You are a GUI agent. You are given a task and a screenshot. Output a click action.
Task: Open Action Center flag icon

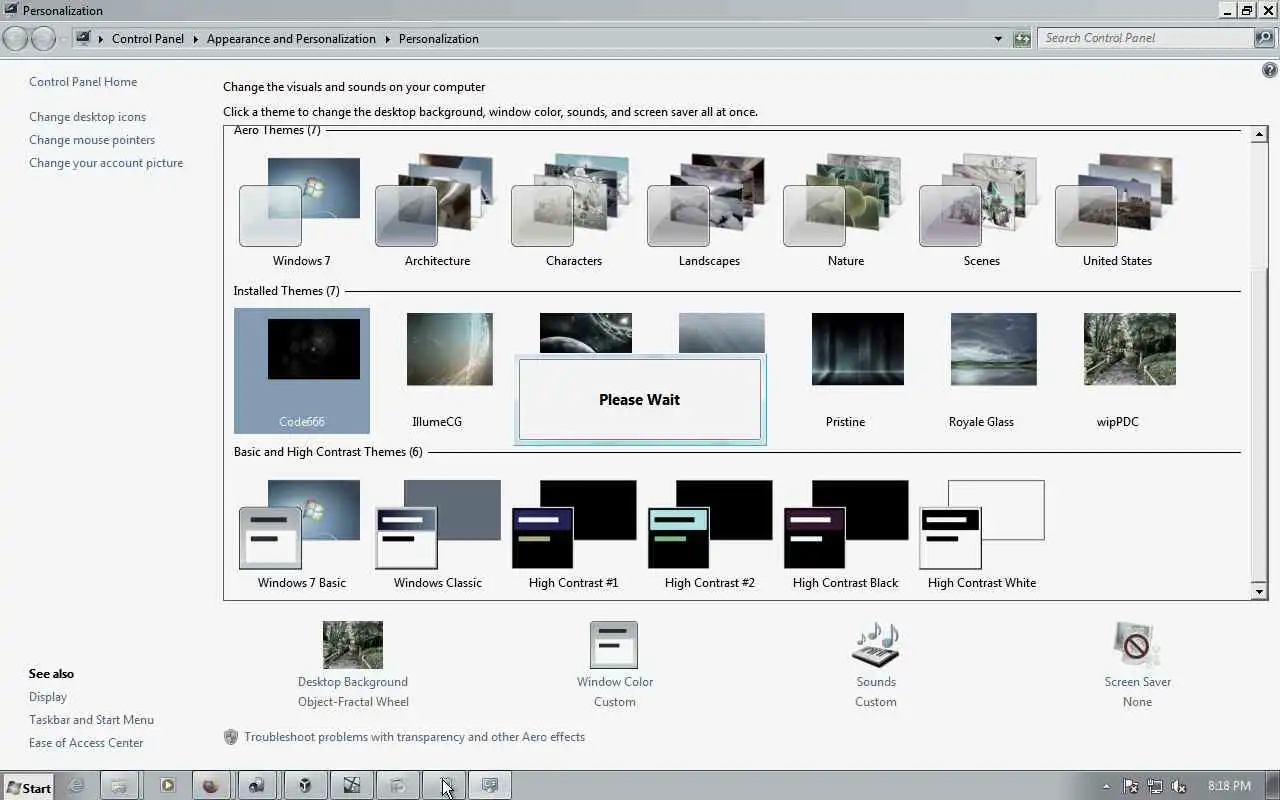(x=1131, y=787)
